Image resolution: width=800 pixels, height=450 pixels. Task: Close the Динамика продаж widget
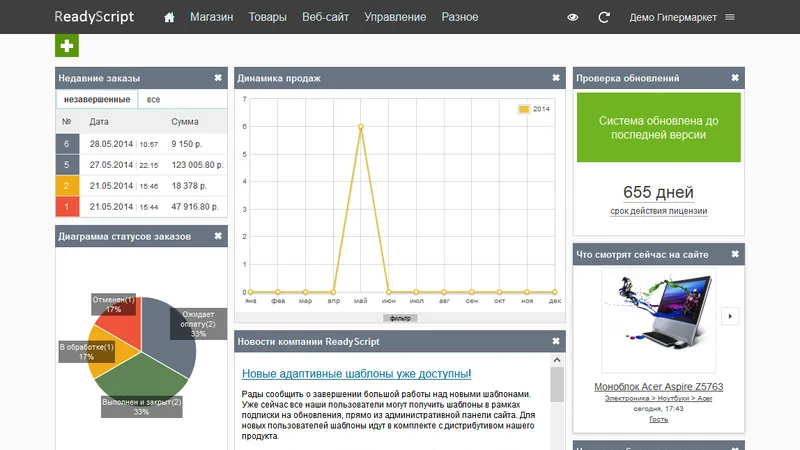tap(556, 78)
